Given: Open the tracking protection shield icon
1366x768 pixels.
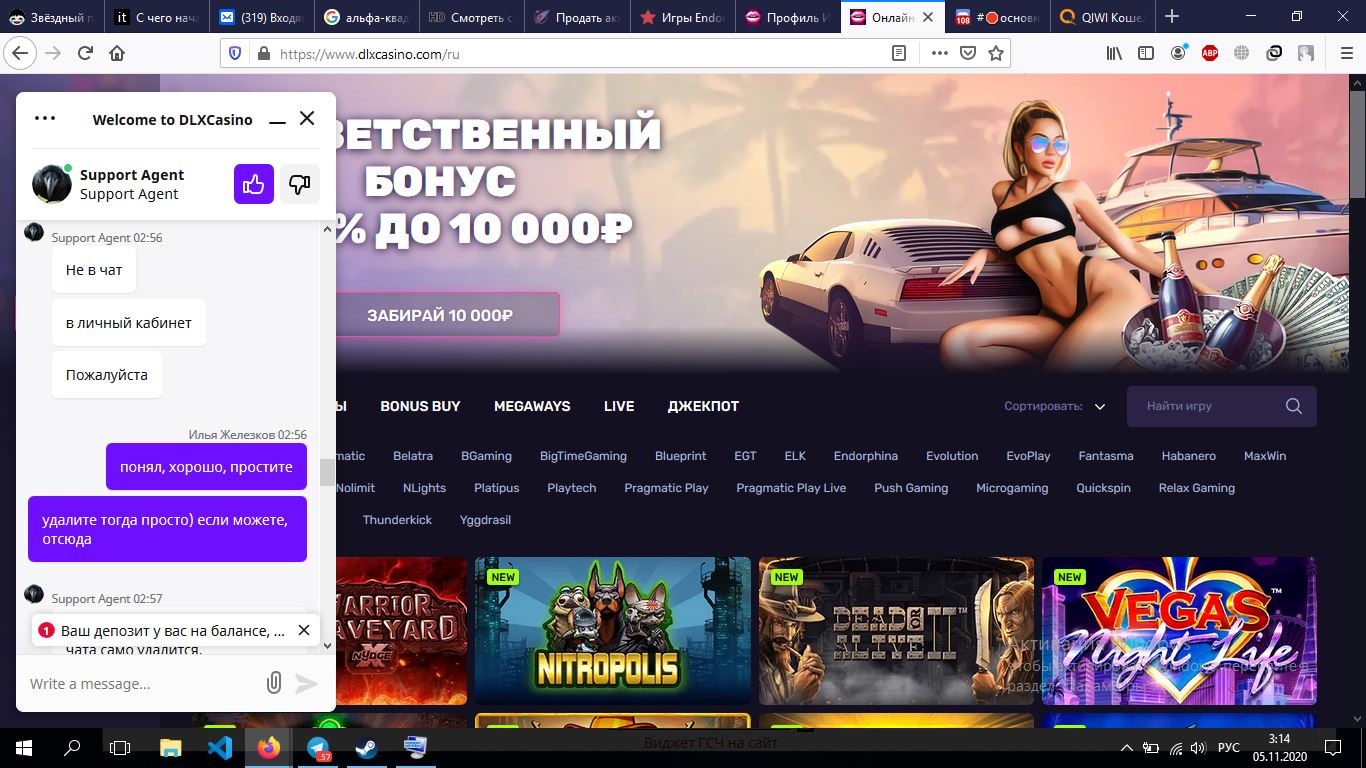Looking at the screenshot, I should click(x=236, y=54).
